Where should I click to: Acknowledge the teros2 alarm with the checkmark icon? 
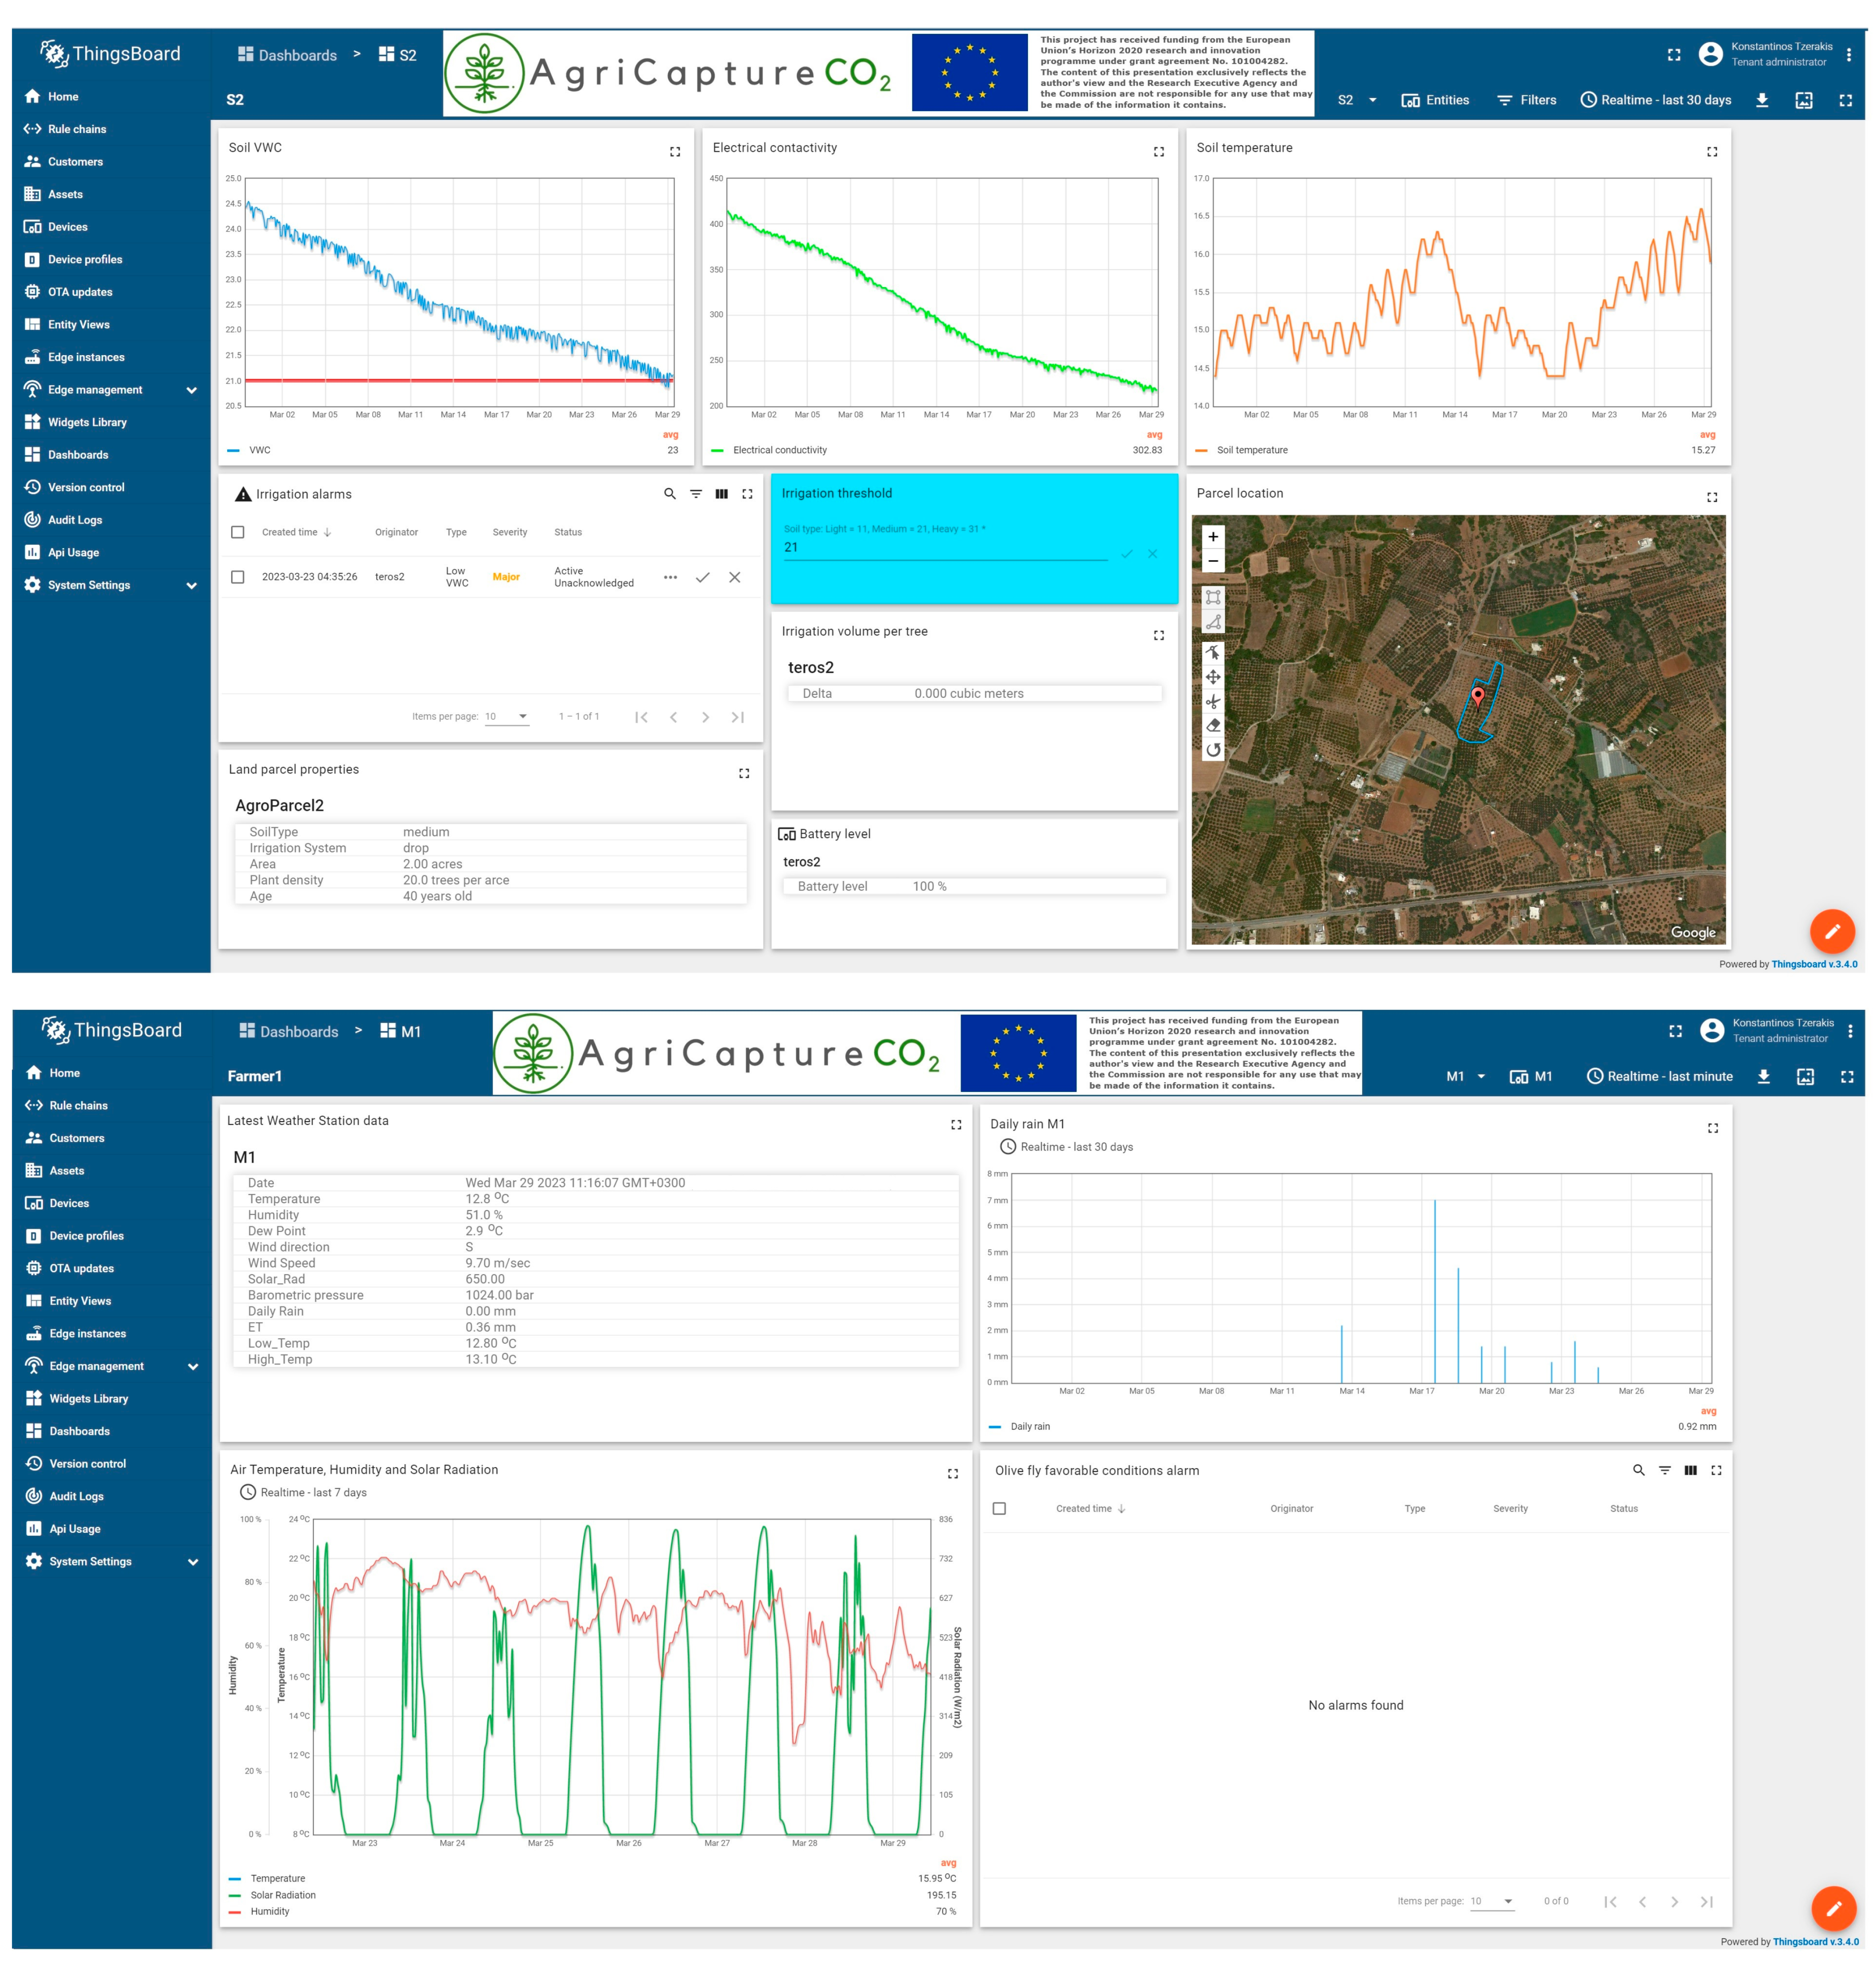point(703,577)
